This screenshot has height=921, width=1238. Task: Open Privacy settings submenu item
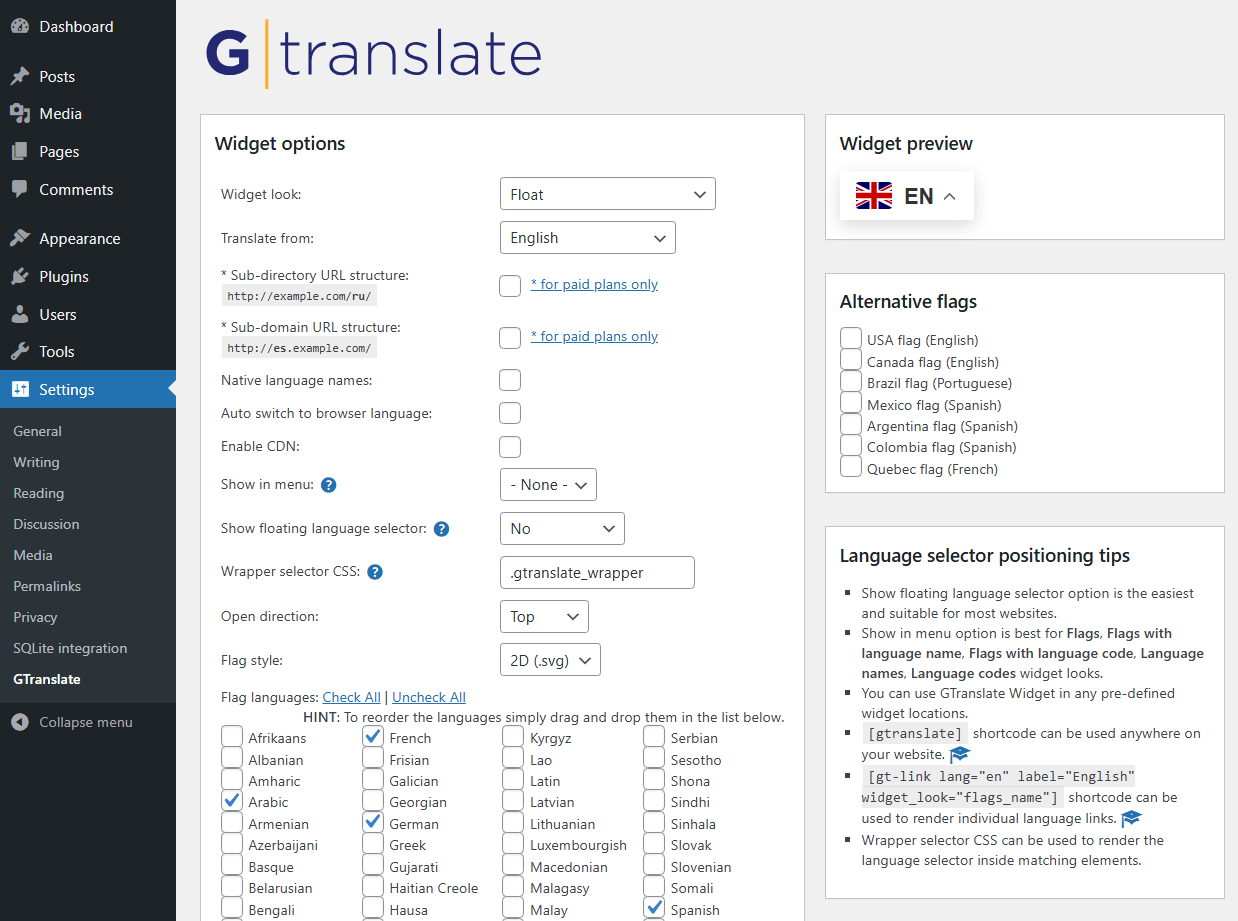tap(35, 617)
